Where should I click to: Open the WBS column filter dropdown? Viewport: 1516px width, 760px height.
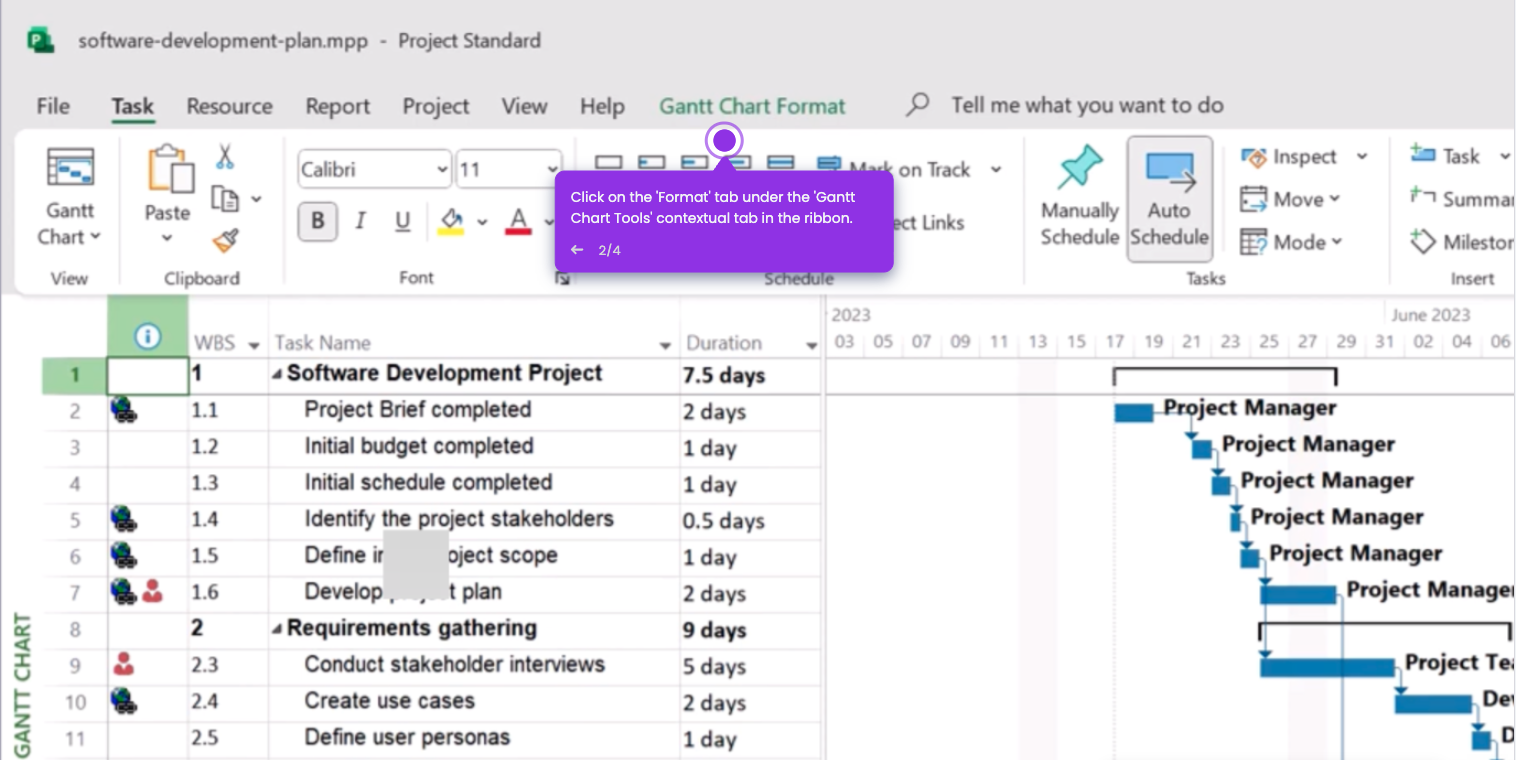point(254,345)
